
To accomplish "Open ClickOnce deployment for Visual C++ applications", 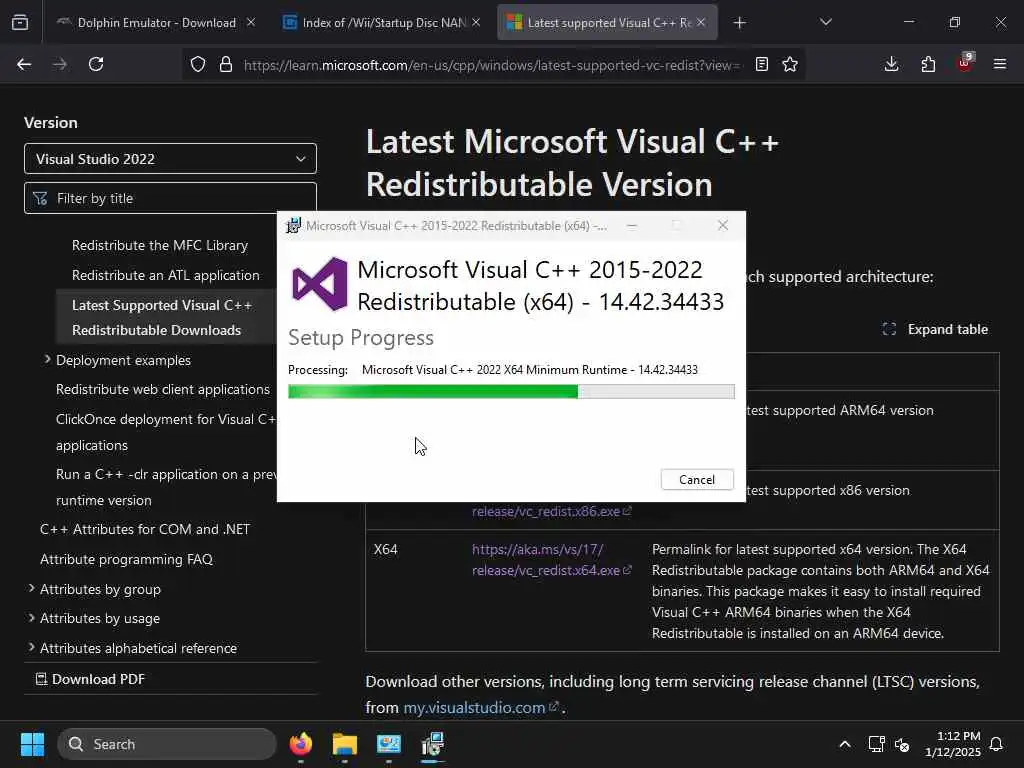I will [x=166, y=432].
